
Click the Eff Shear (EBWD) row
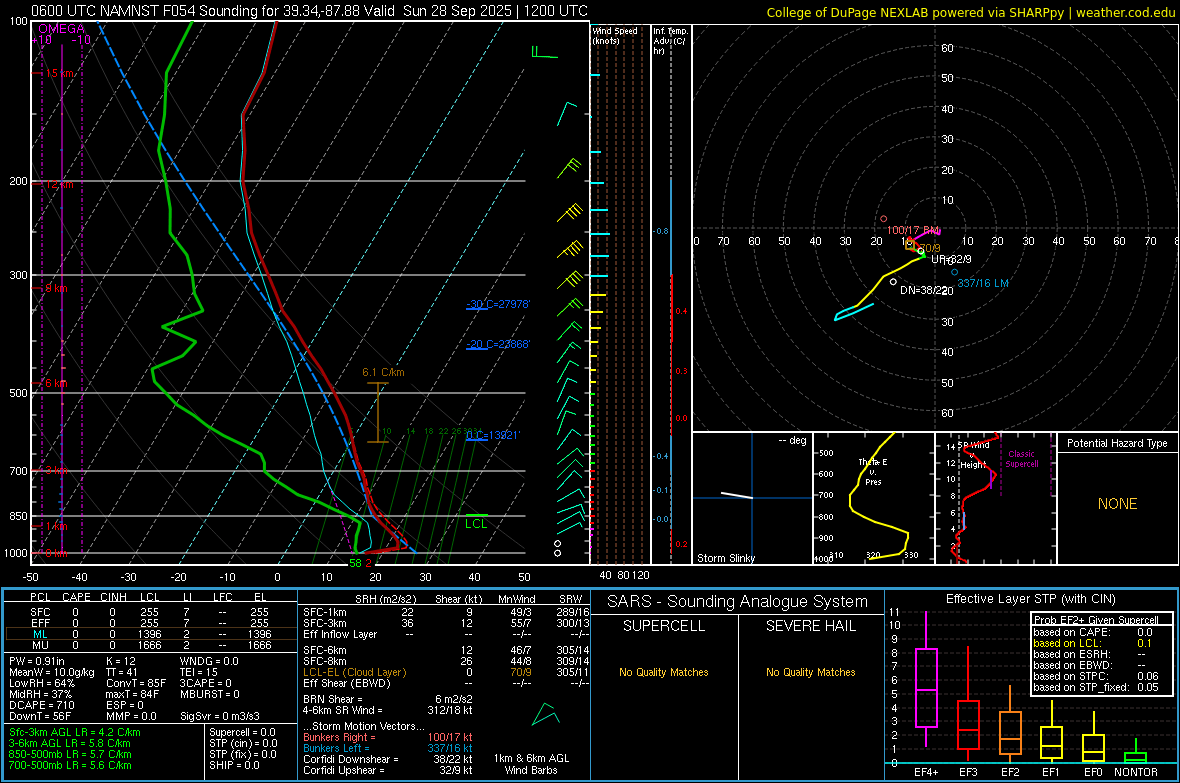[x=446, y=683]
